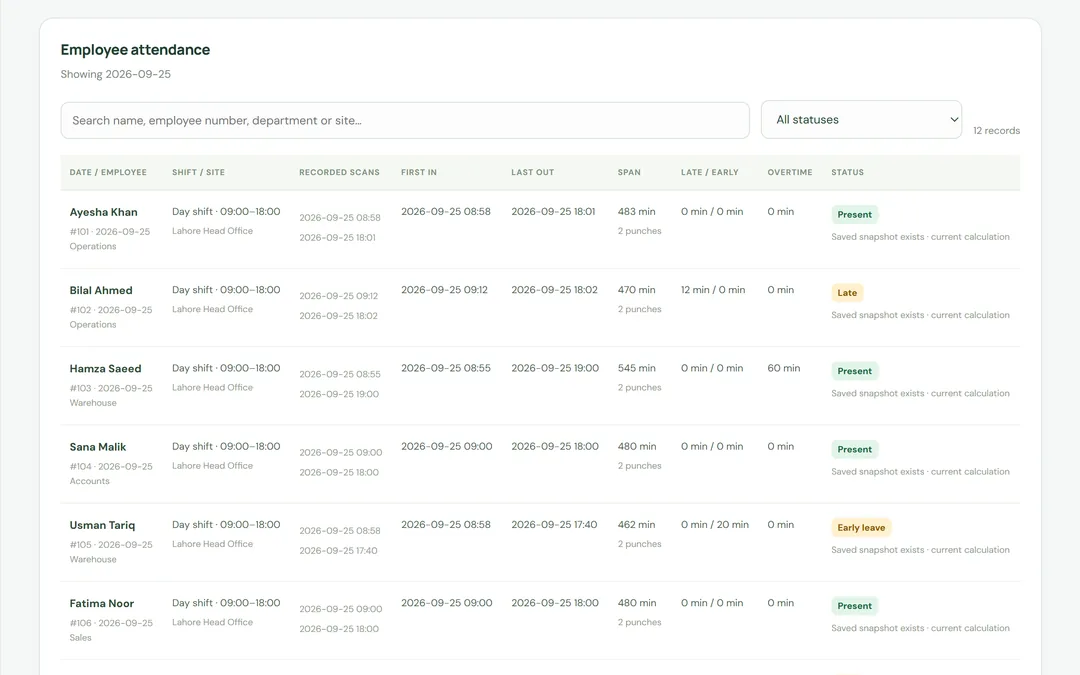The width and height of the screenshot is (1080, 675).
Task: Click Usman Tariq's 462 min span value
Action: tap(636, 525)
